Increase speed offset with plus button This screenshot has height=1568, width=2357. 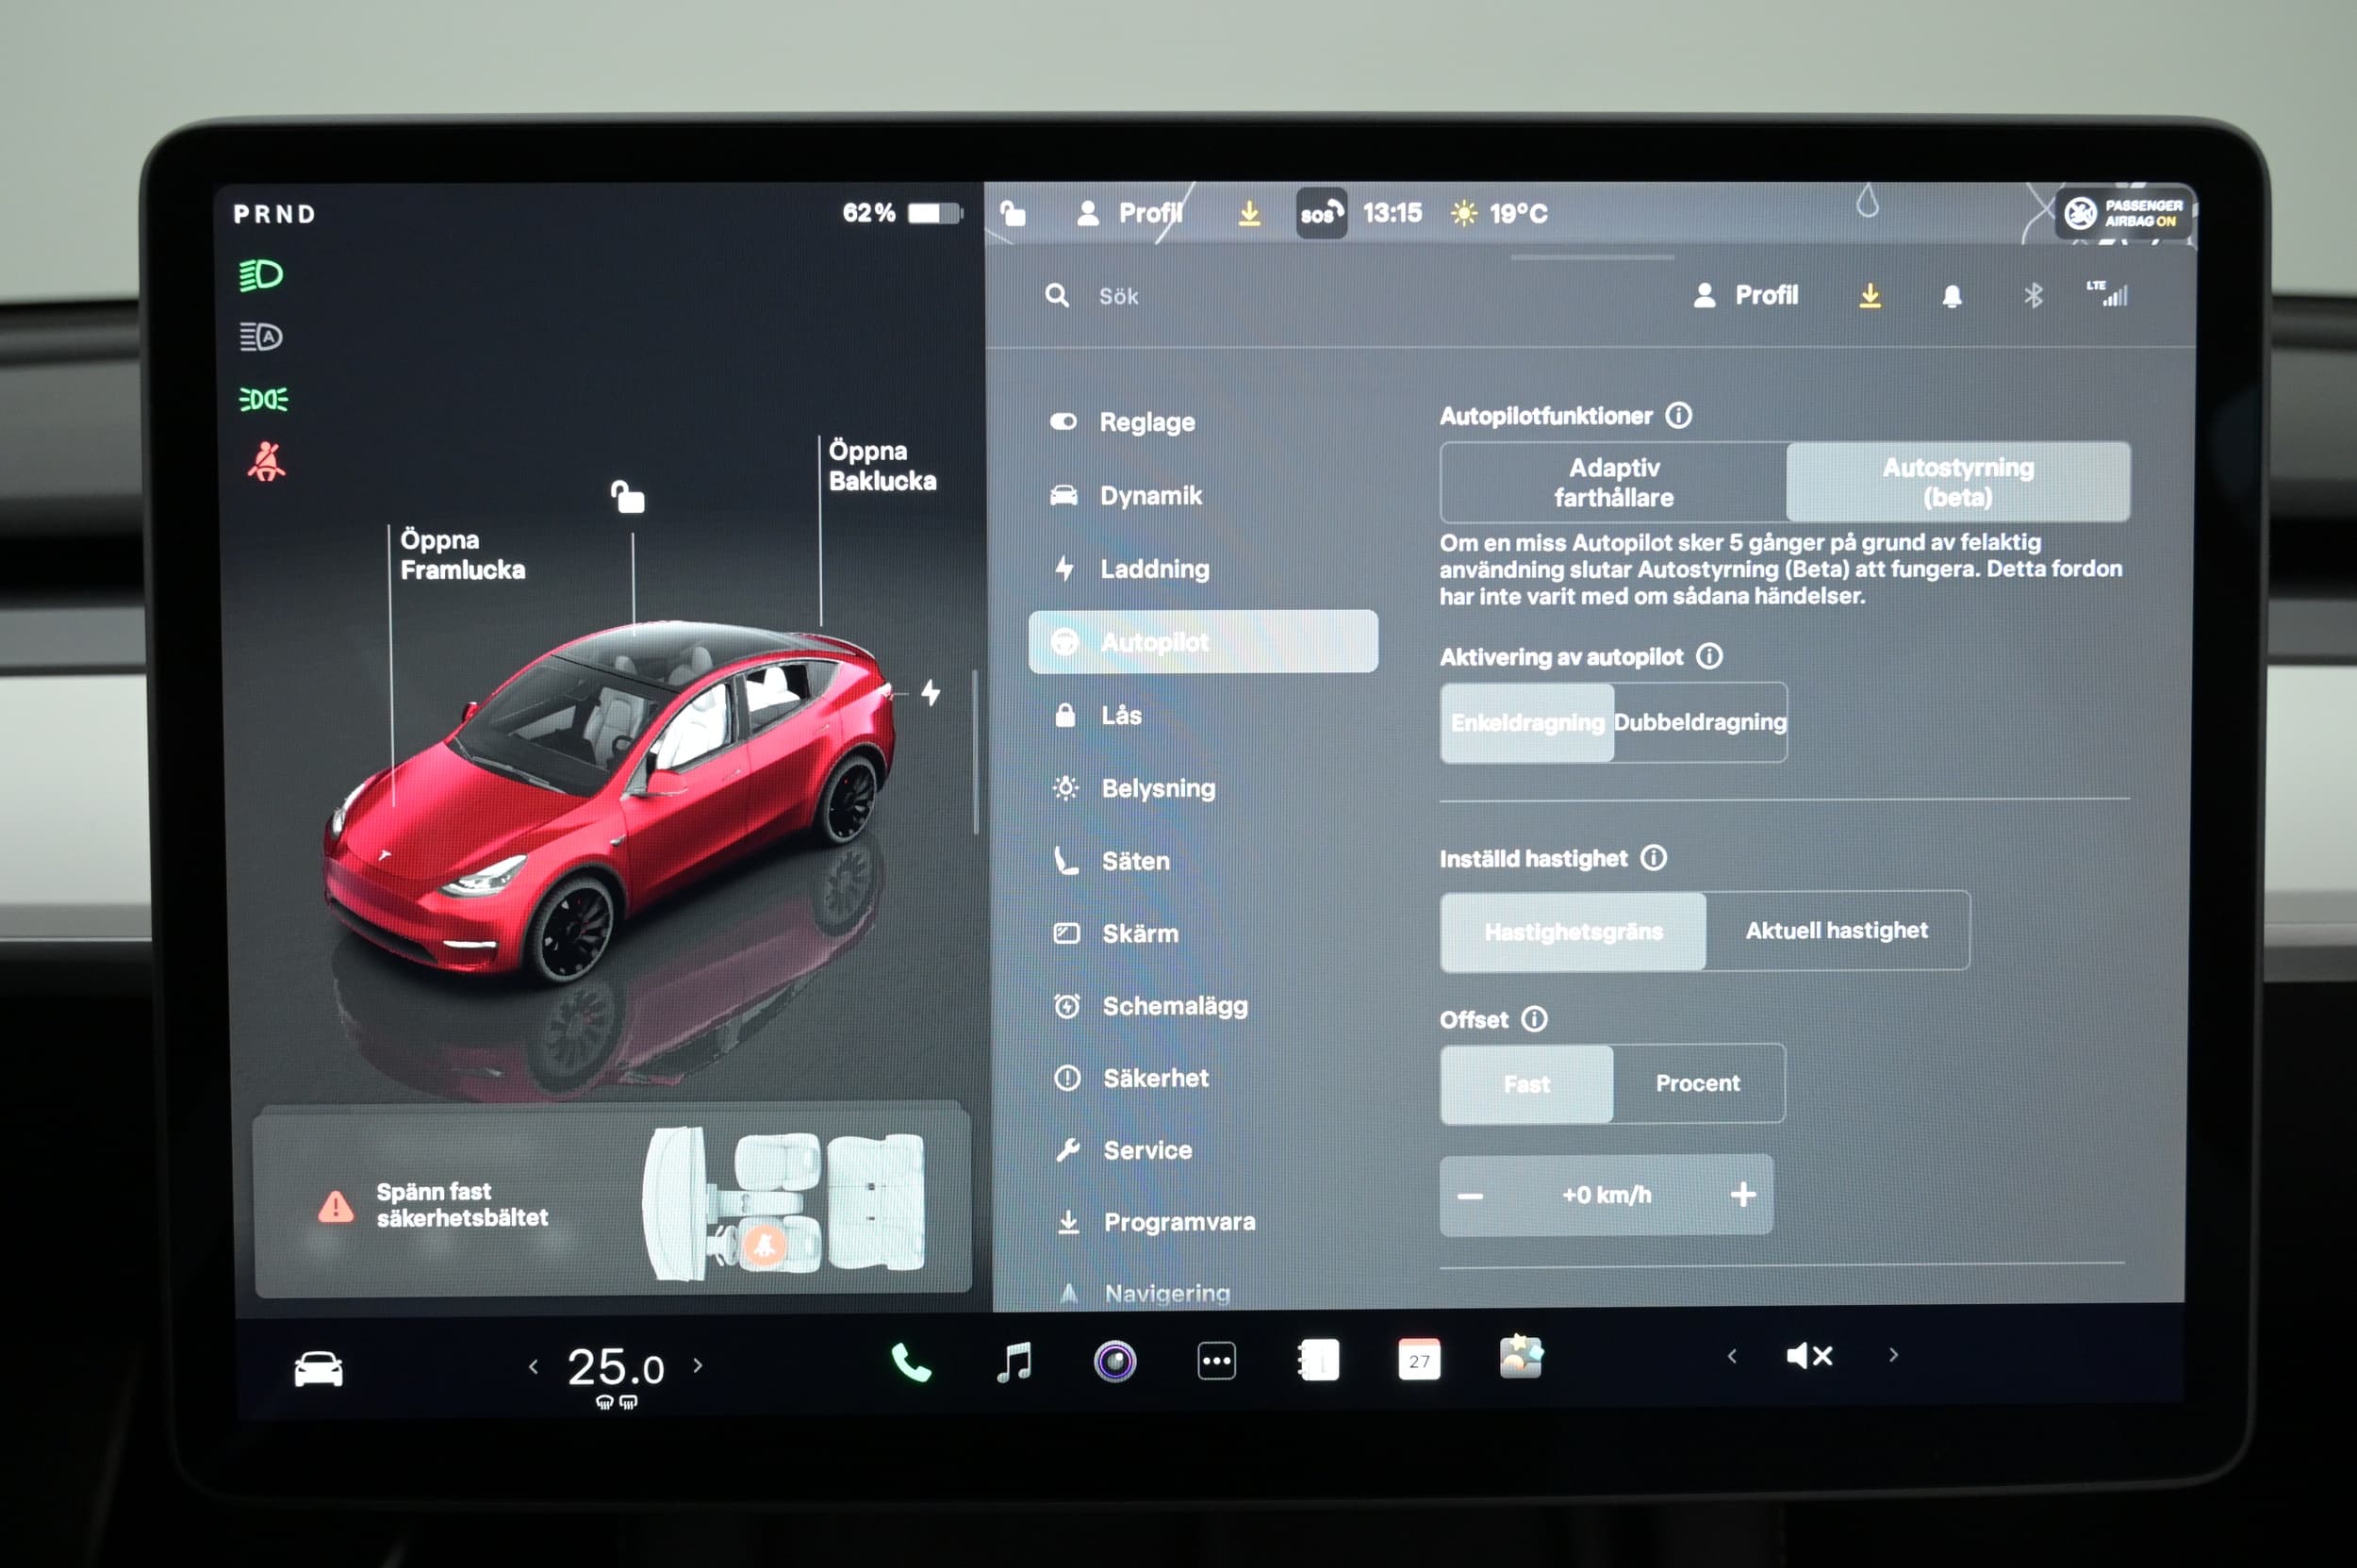[1743, 1194]
